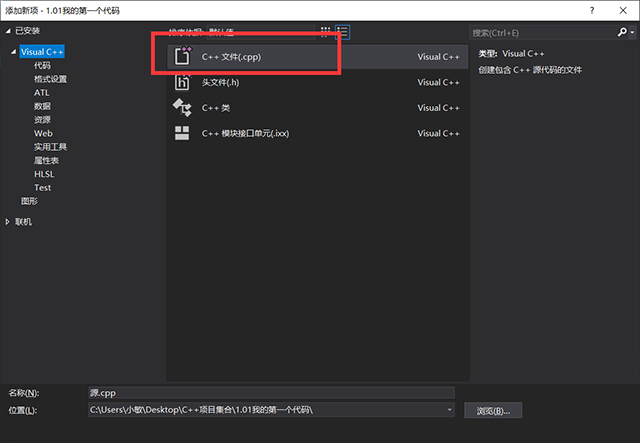Select the 头文件(.h) template icon

(182, 82)
